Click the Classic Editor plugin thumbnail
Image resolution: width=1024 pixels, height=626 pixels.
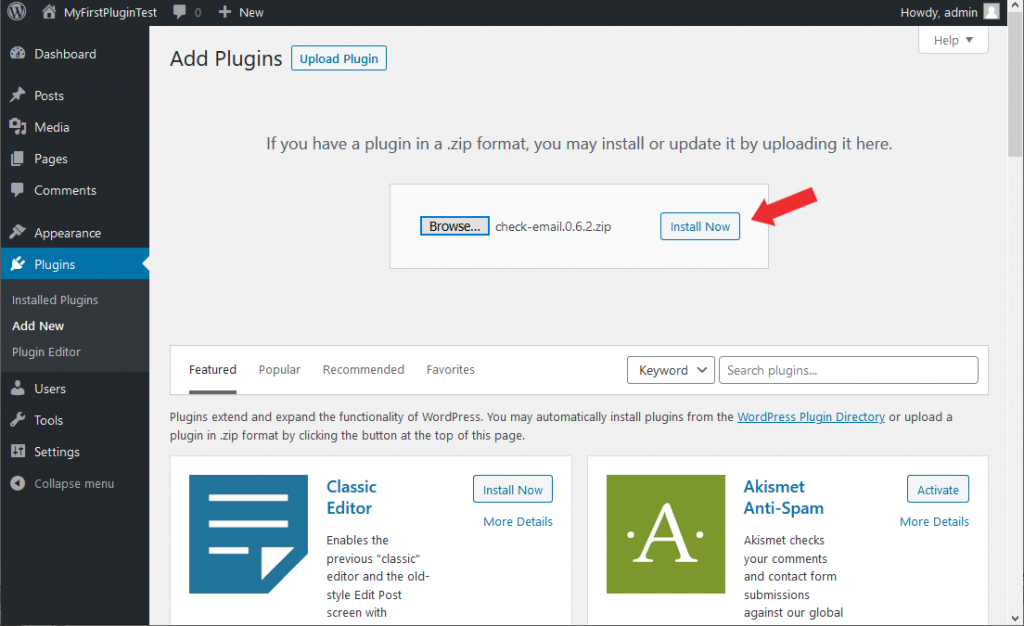coord(248,534)
